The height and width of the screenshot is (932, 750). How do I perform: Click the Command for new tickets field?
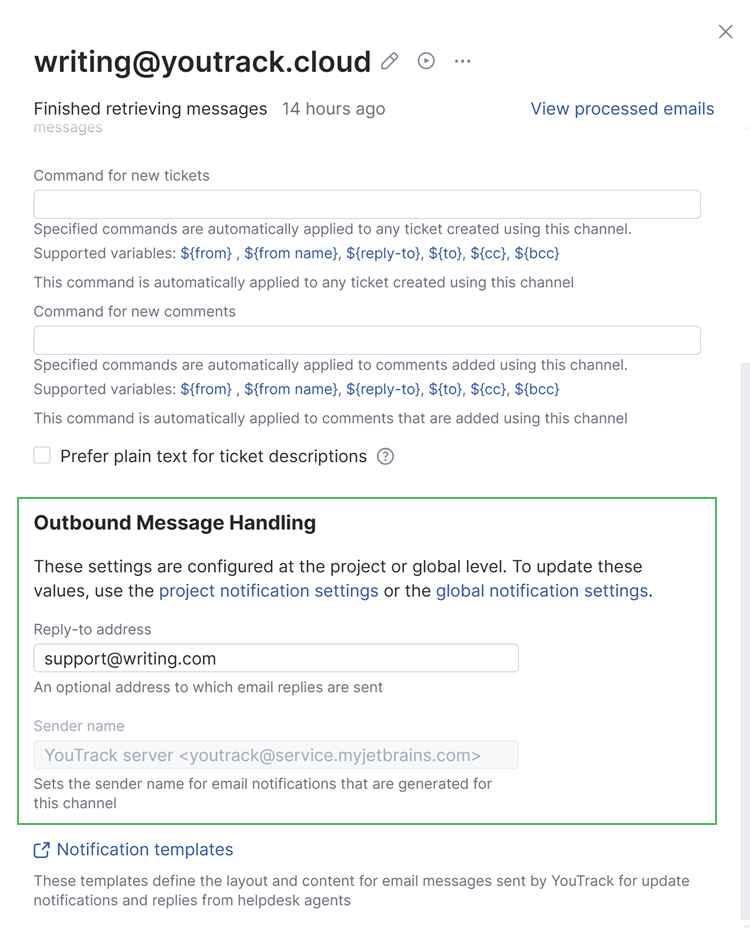coord(367,204)
